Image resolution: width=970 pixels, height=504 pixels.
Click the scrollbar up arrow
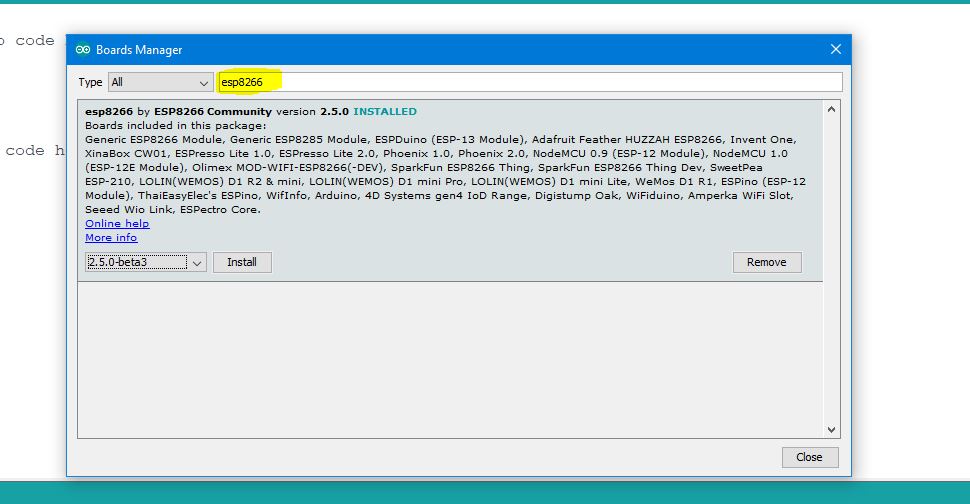click(x=831, y=109)
